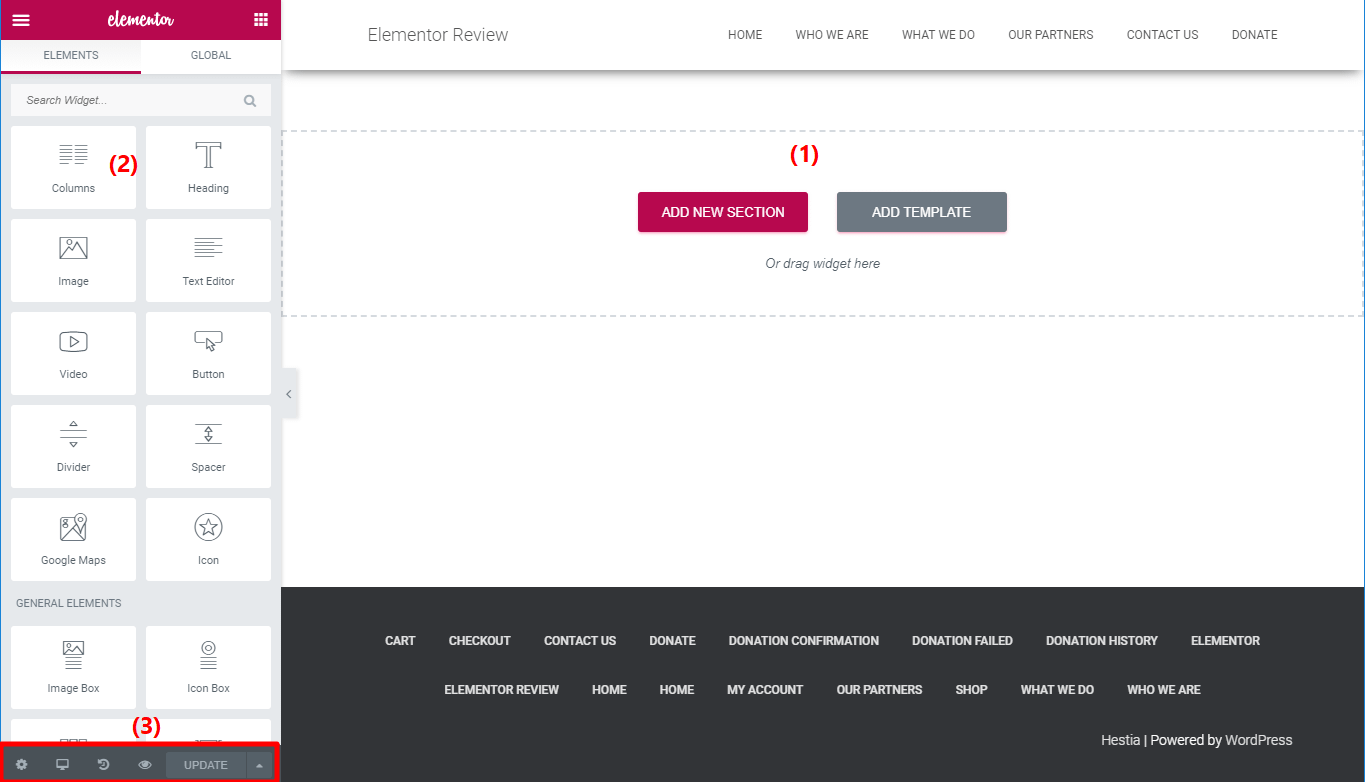Click the ADD NEW SECTION button
This screenshot has width=1365, height=782.
722,211
